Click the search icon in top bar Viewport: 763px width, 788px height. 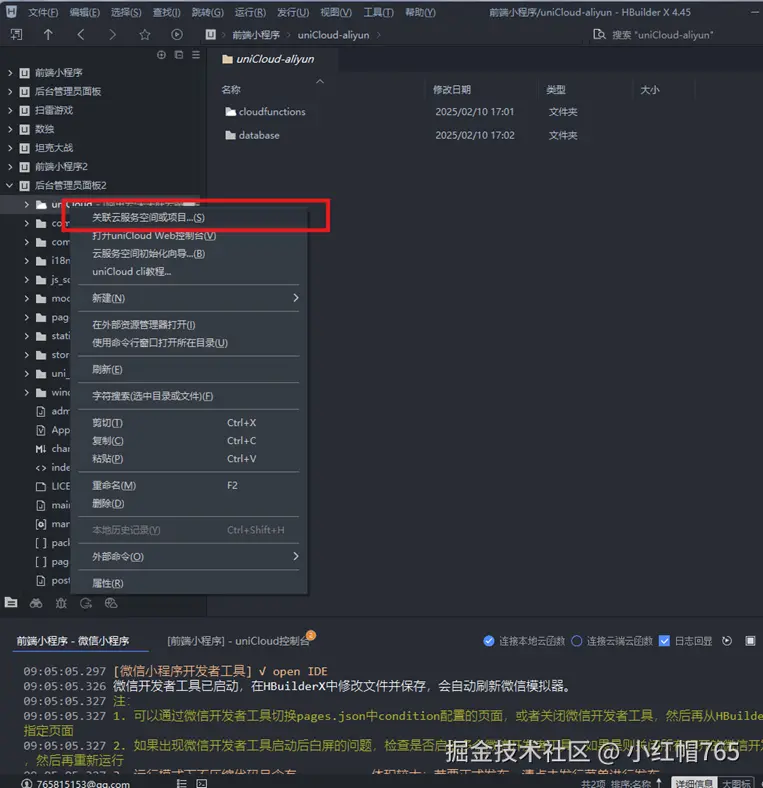pos(599,34)
